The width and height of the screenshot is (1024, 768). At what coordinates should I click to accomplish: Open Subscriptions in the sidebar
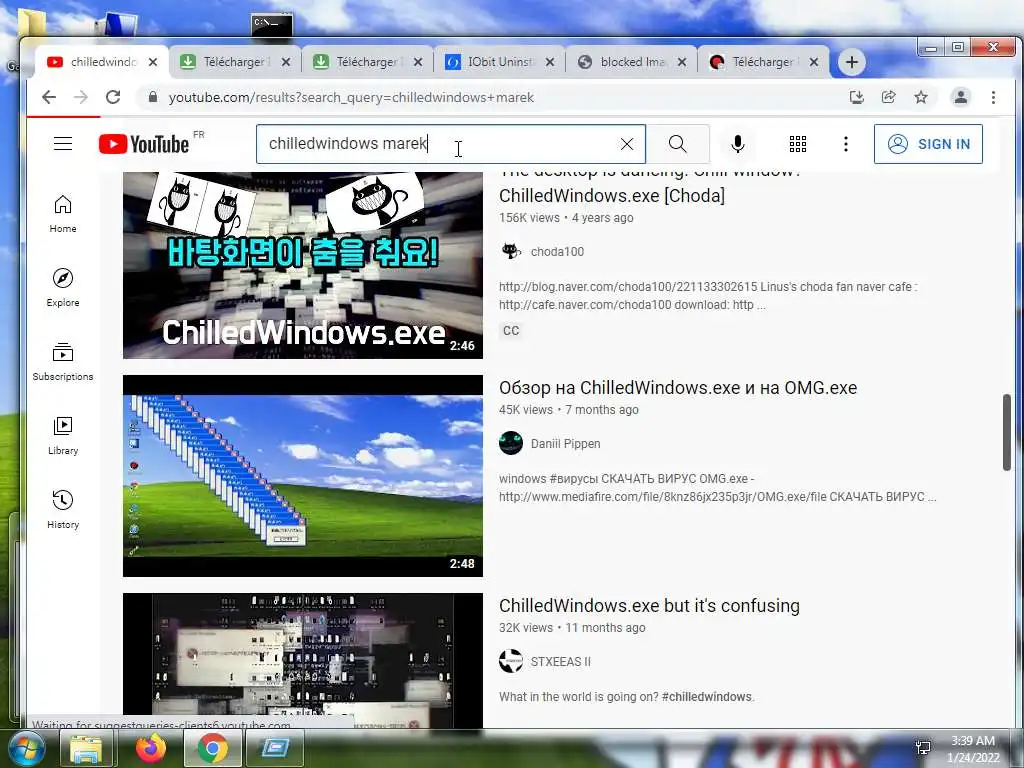[63, 362]
